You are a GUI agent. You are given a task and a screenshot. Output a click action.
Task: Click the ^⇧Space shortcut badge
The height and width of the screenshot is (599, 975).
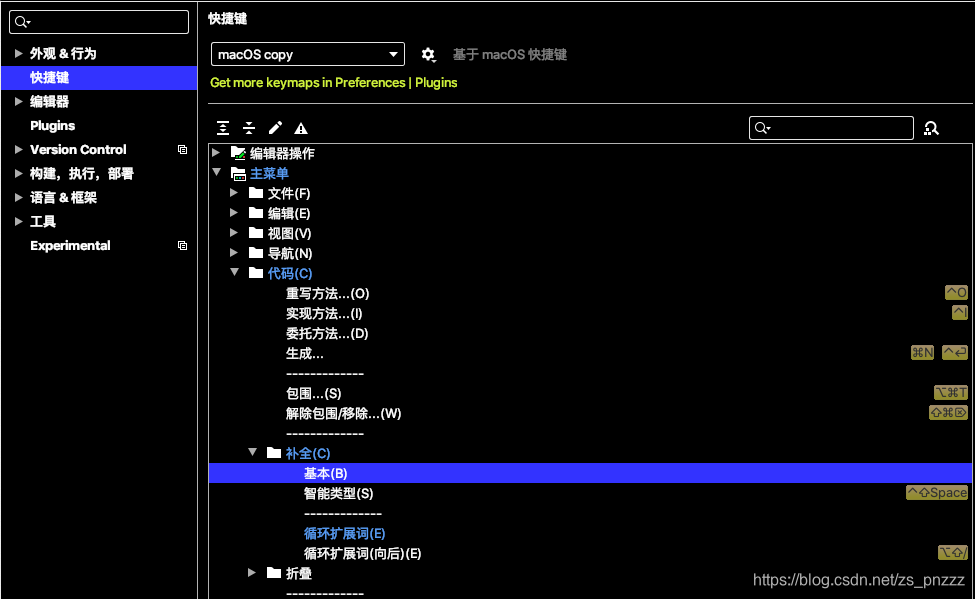[937, 493]
